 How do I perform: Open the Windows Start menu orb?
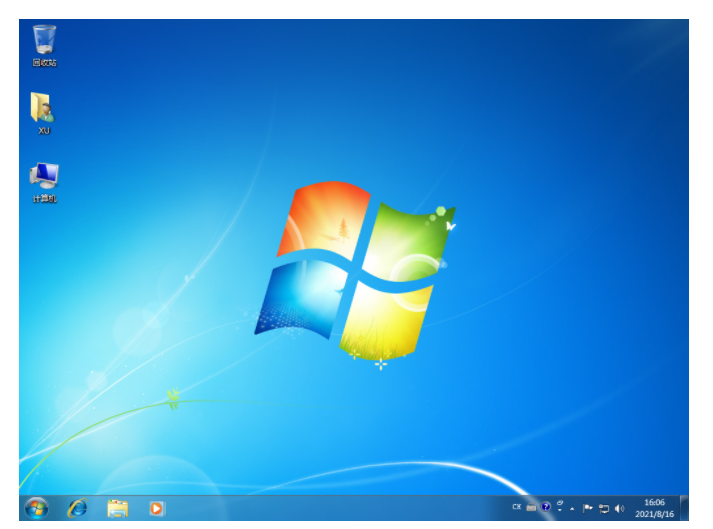[x=36, y=507]
